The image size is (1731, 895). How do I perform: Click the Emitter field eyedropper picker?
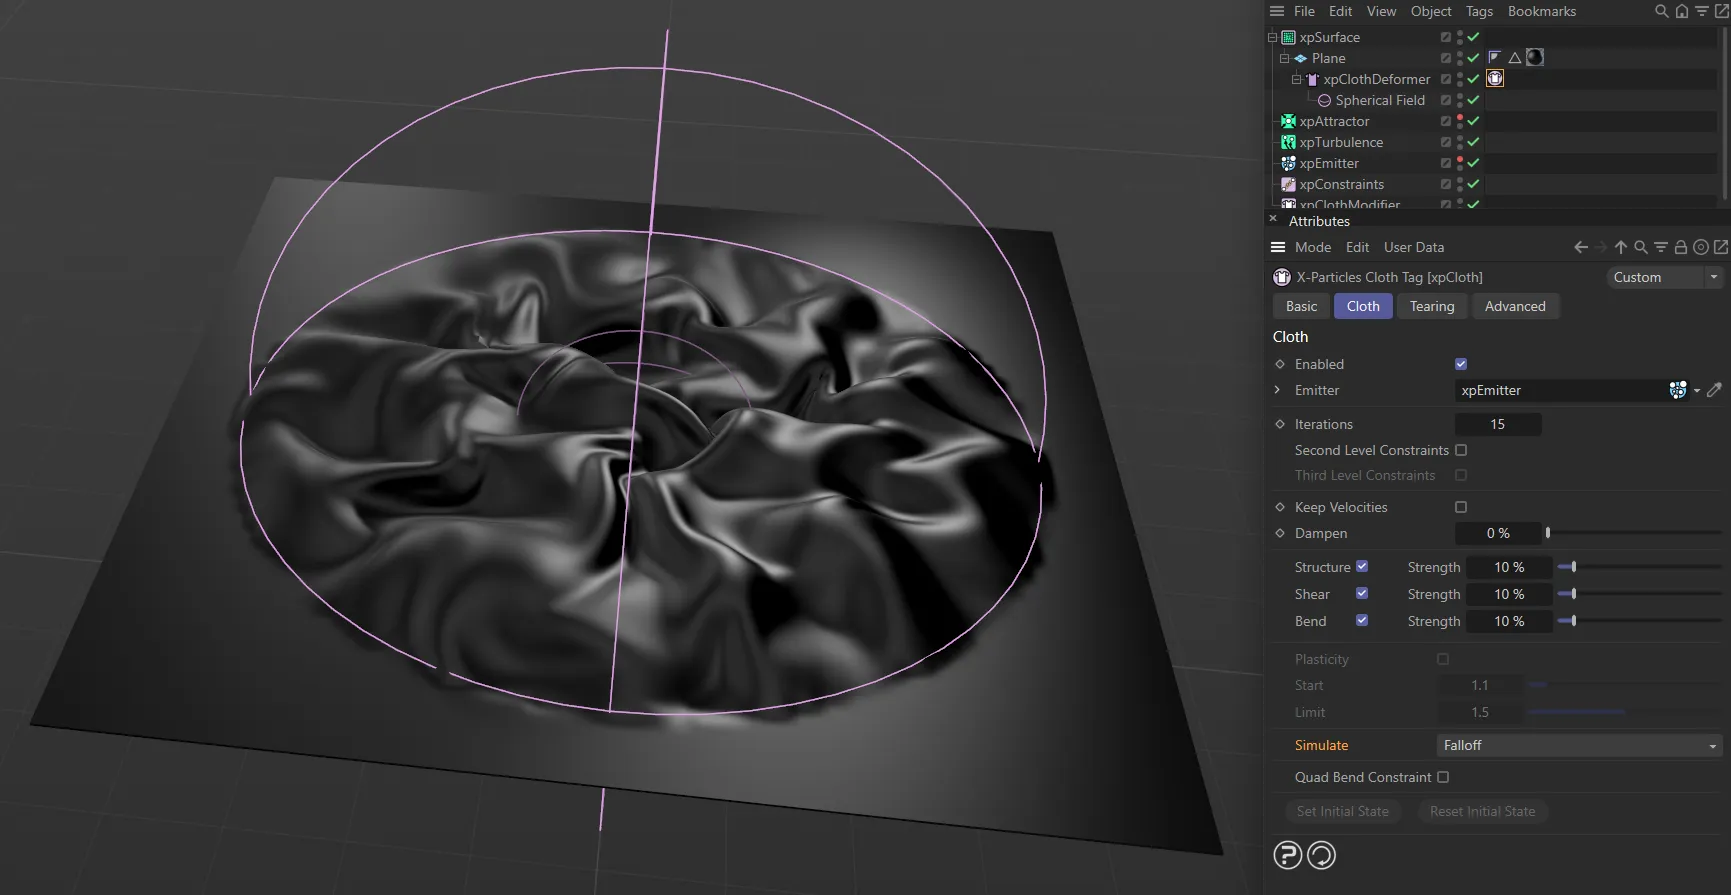click(1715, 390)
